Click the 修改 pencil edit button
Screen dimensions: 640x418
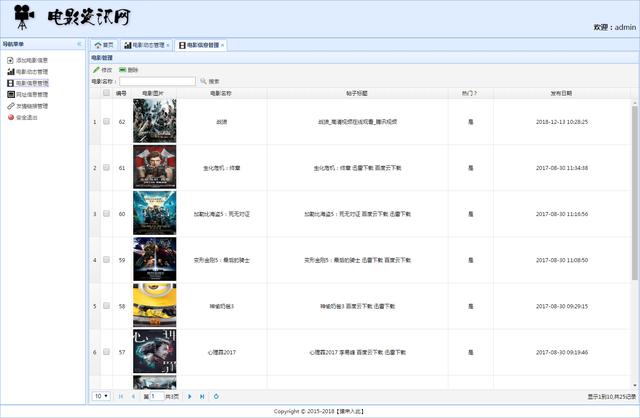click(102, 70)
